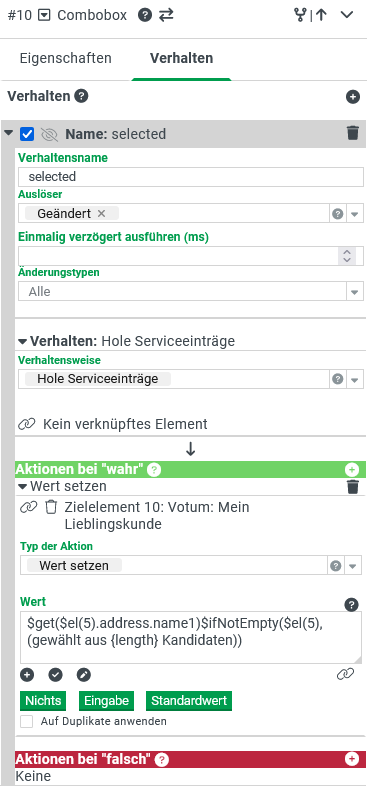Delete the 'selected' behavior with trash icon
Image resolution: width=367 pixels, height=786 pixels.
tap(353, 133)
